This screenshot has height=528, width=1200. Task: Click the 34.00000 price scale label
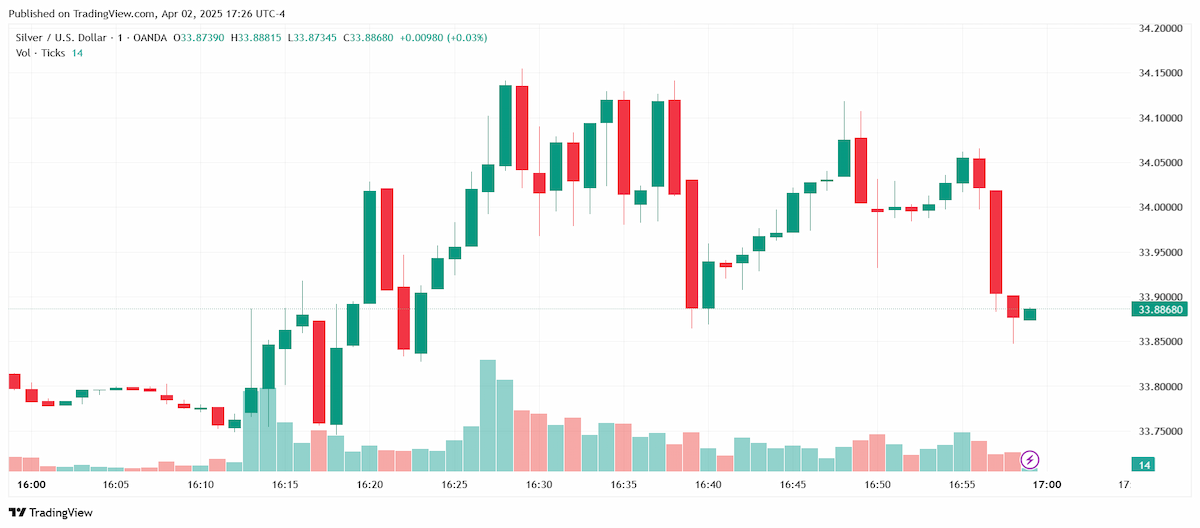point(1161,208)
